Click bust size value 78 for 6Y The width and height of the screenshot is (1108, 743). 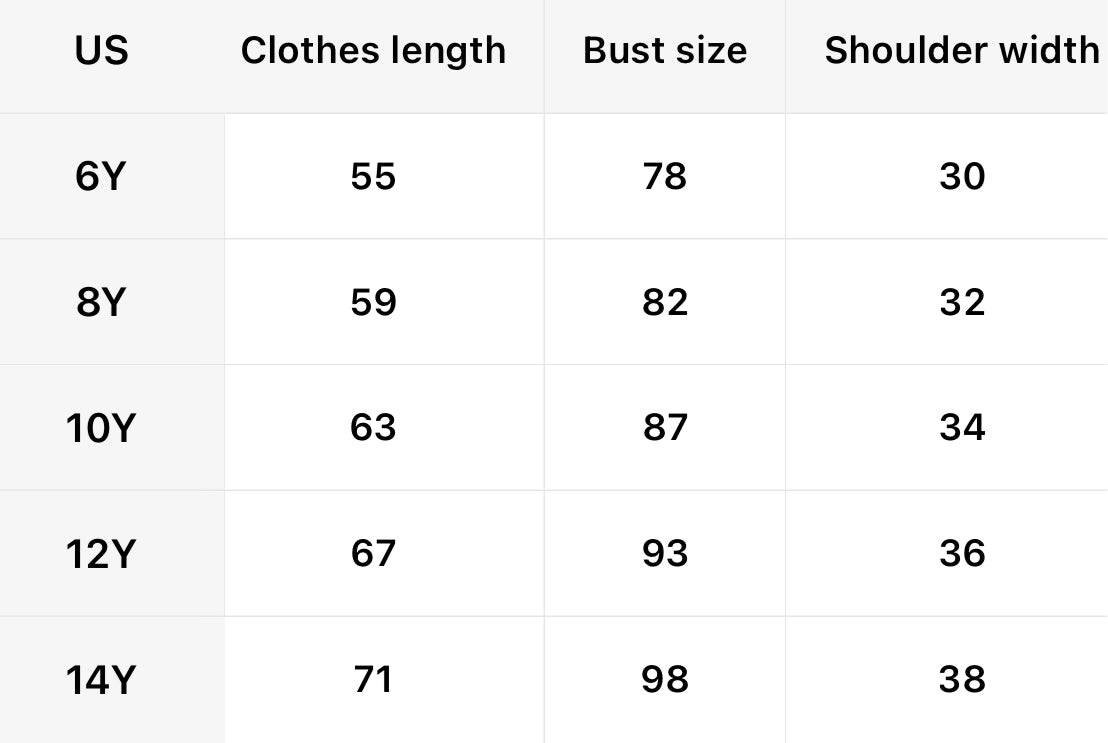click(665, 176)
